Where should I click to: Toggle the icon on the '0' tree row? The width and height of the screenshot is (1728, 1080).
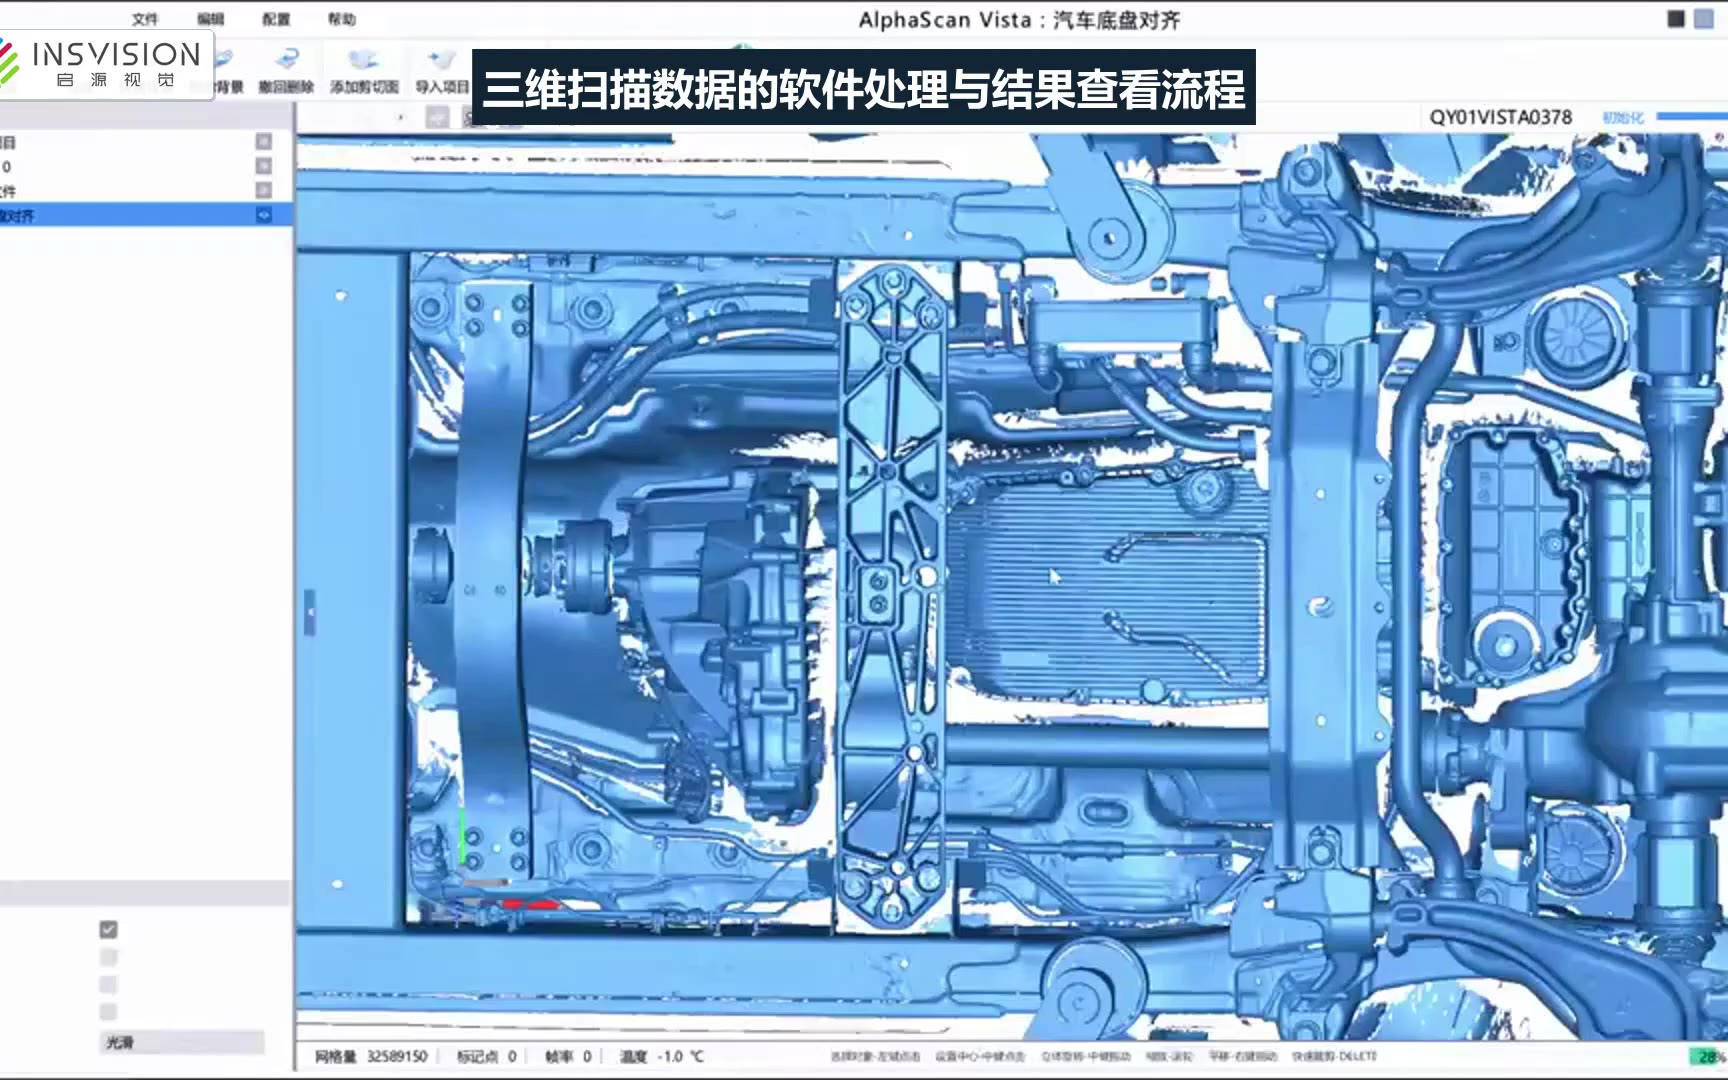[264, 166]
